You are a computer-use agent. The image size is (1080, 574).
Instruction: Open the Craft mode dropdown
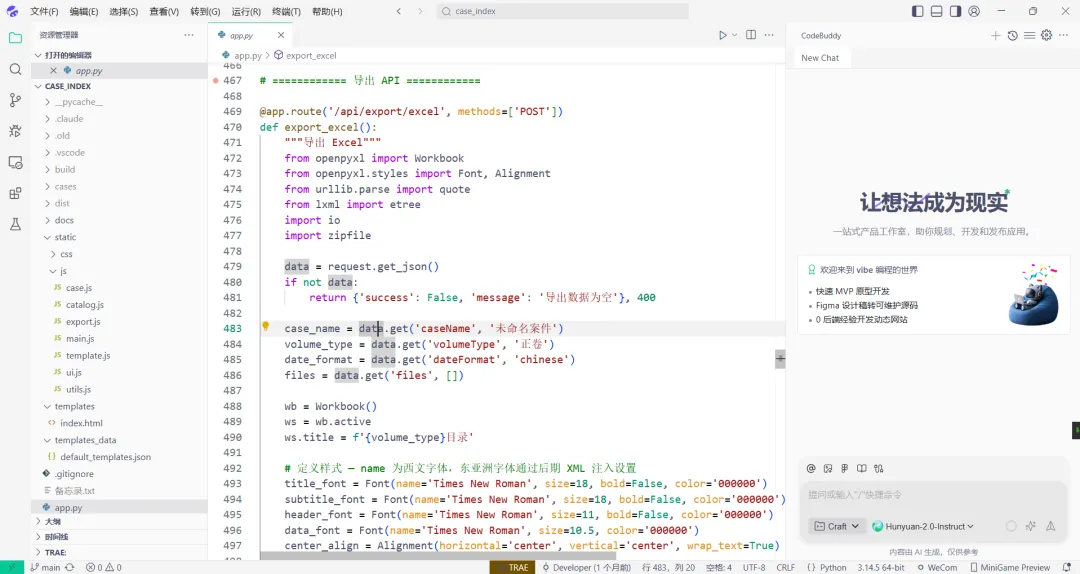[x=836, y=526]
